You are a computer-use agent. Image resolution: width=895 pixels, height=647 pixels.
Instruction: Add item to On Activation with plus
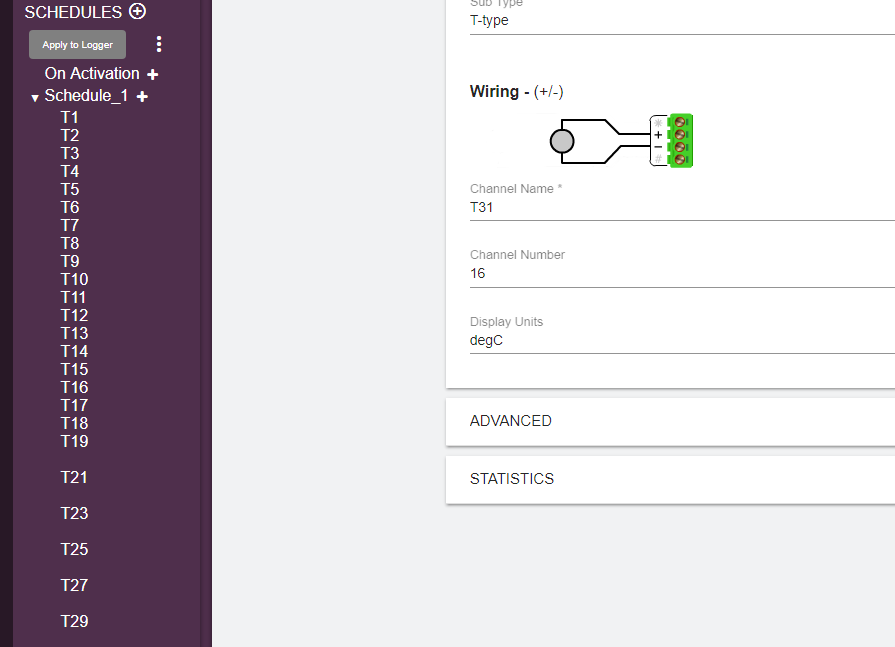click(153, 74)
